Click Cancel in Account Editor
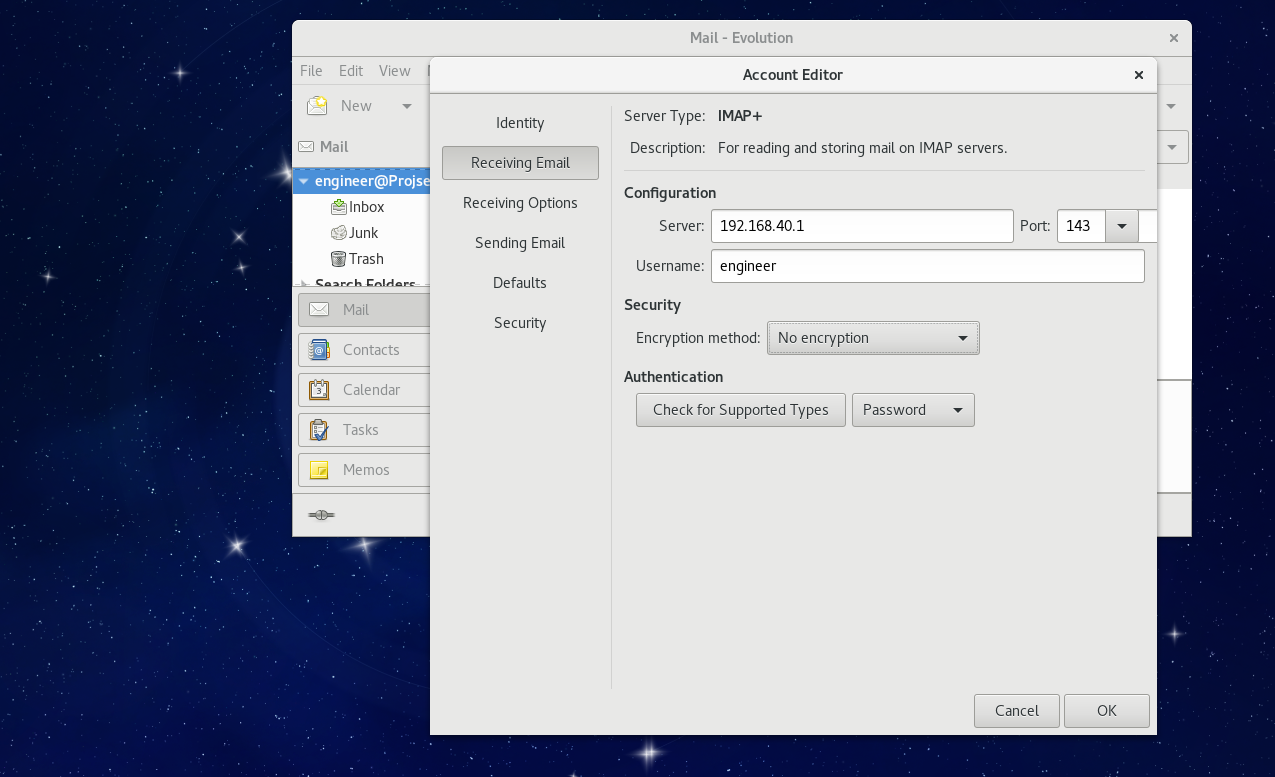Screen dimensions: 1275x777 click(1017, 711)
